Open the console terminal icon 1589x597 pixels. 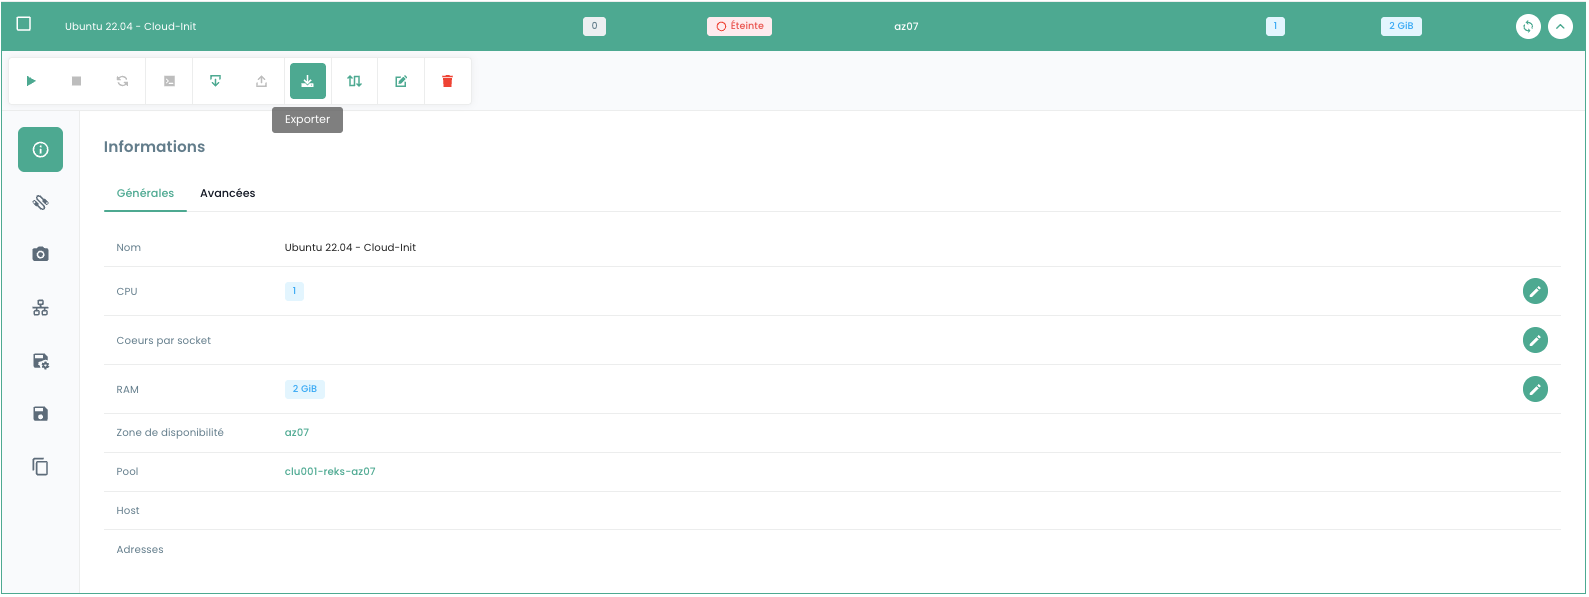coord(170,81)
